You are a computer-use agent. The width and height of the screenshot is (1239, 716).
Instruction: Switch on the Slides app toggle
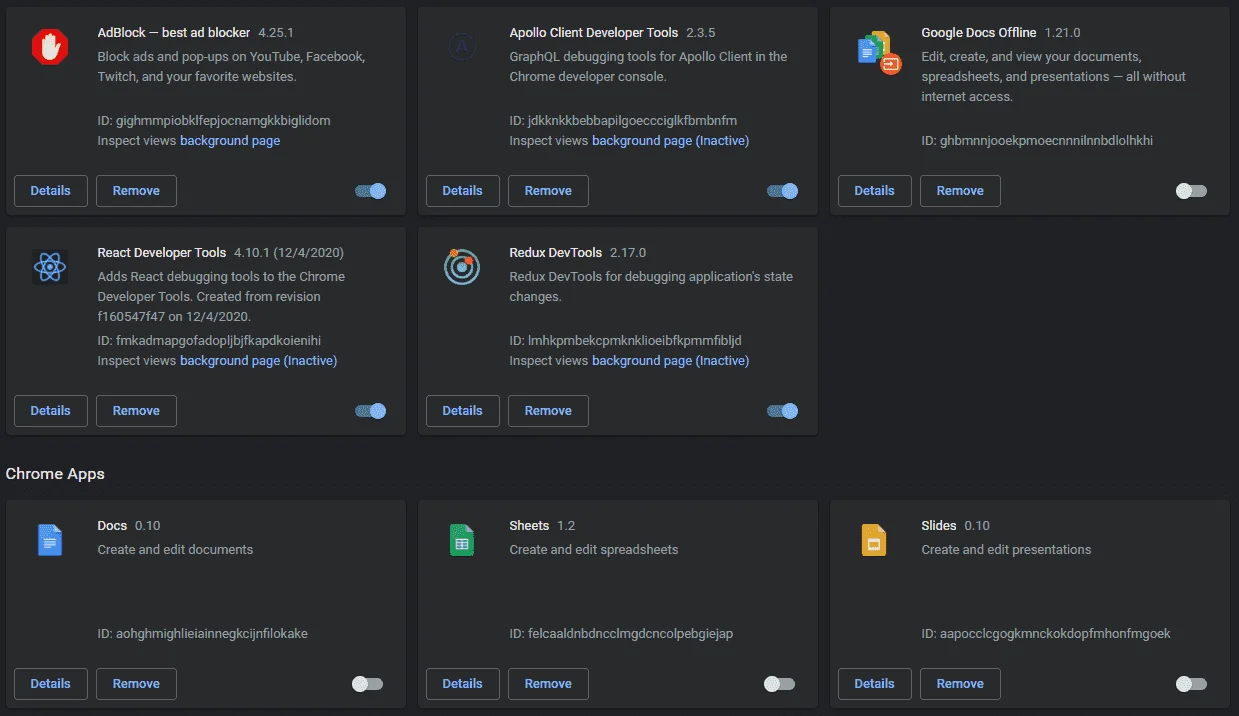coord(1192,684)
